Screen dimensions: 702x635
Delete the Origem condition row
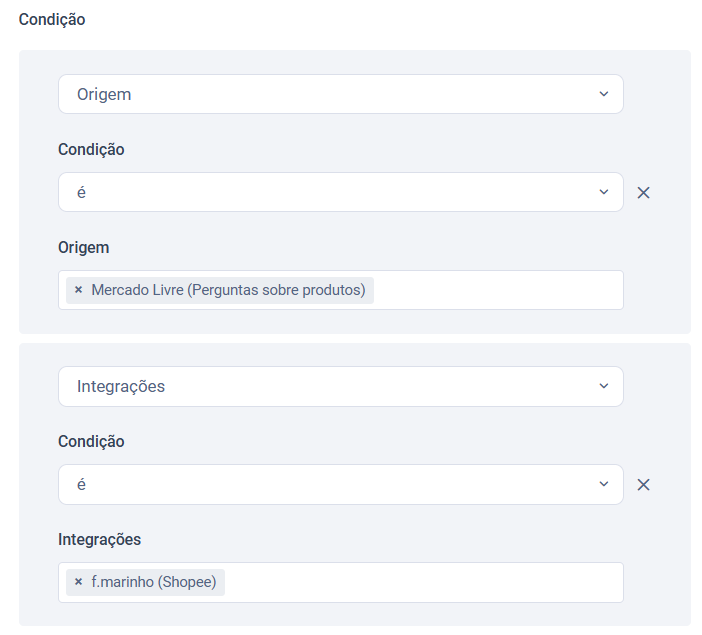tap(644, 193)
